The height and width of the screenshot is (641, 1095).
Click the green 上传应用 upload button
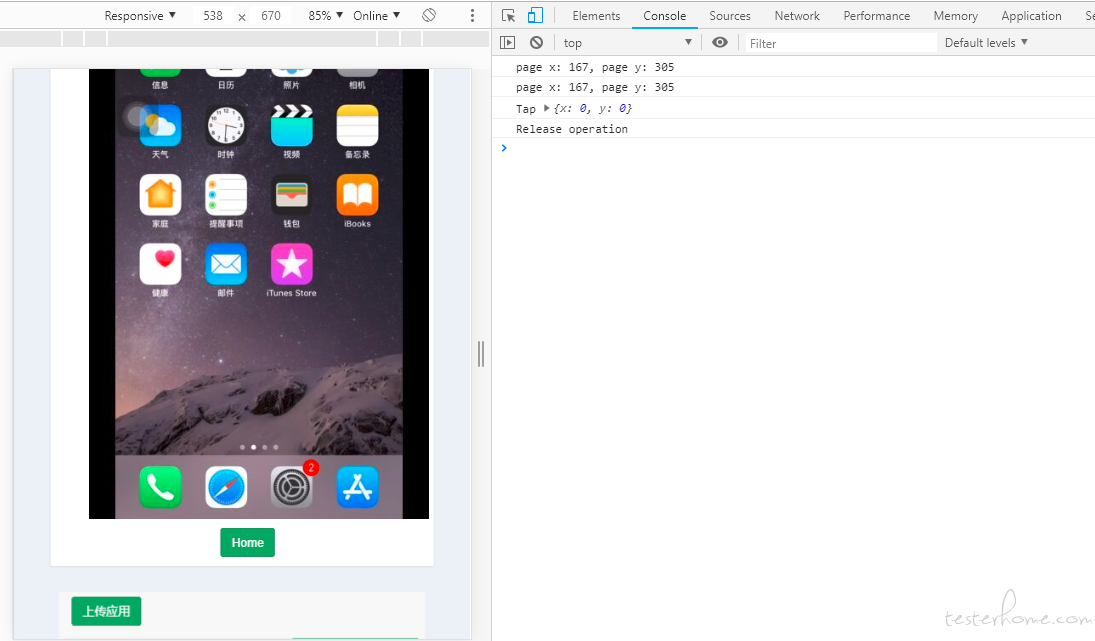coord(106,611)
